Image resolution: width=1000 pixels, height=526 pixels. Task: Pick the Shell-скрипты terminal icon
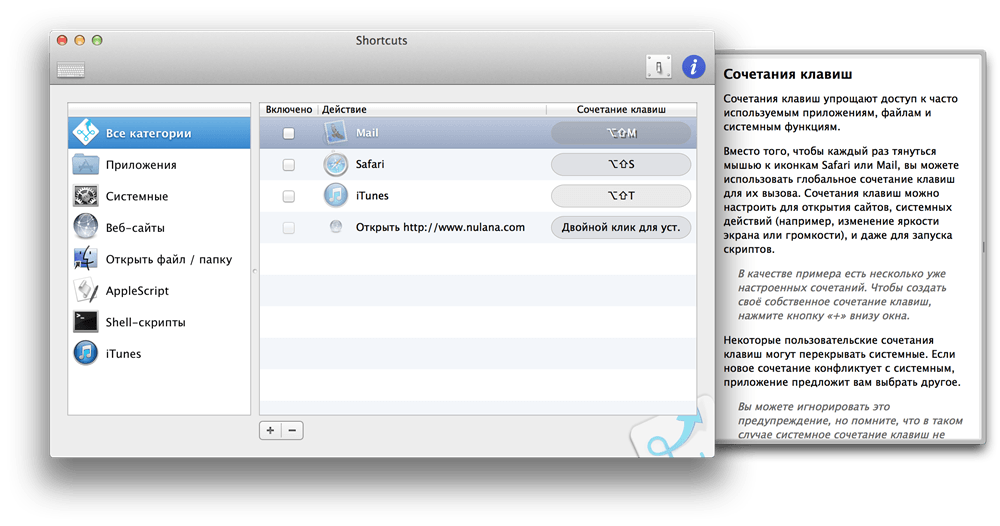[x=85, y=321]
